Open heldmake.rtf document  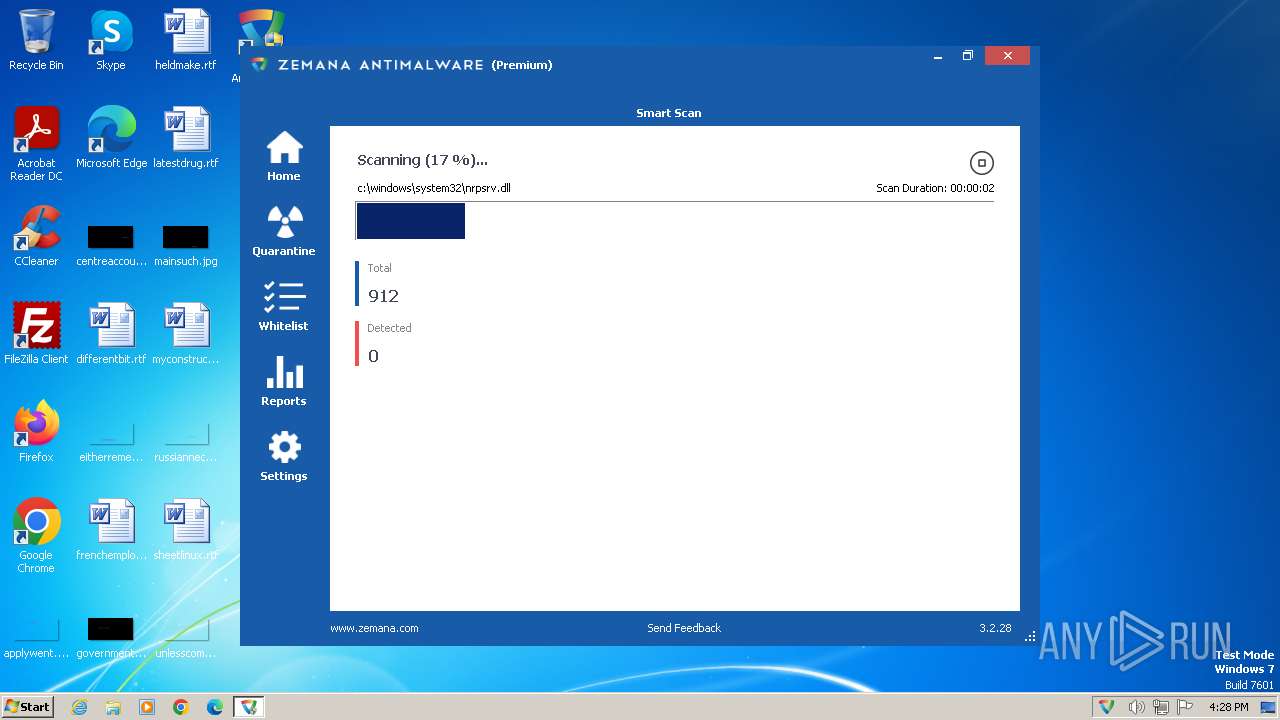point(186,40)
